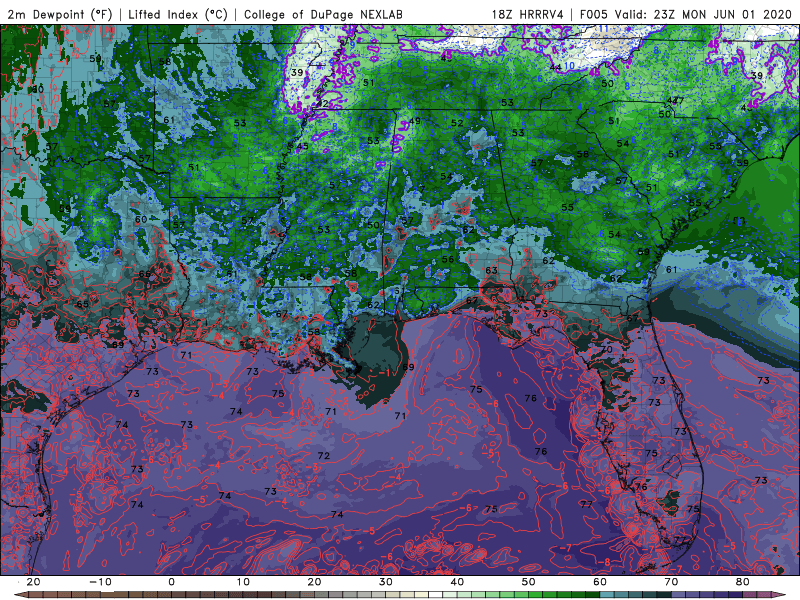800x600 pixels.
Task: Click the '0' tick label on color scale
Action: (x=171, y=582)
